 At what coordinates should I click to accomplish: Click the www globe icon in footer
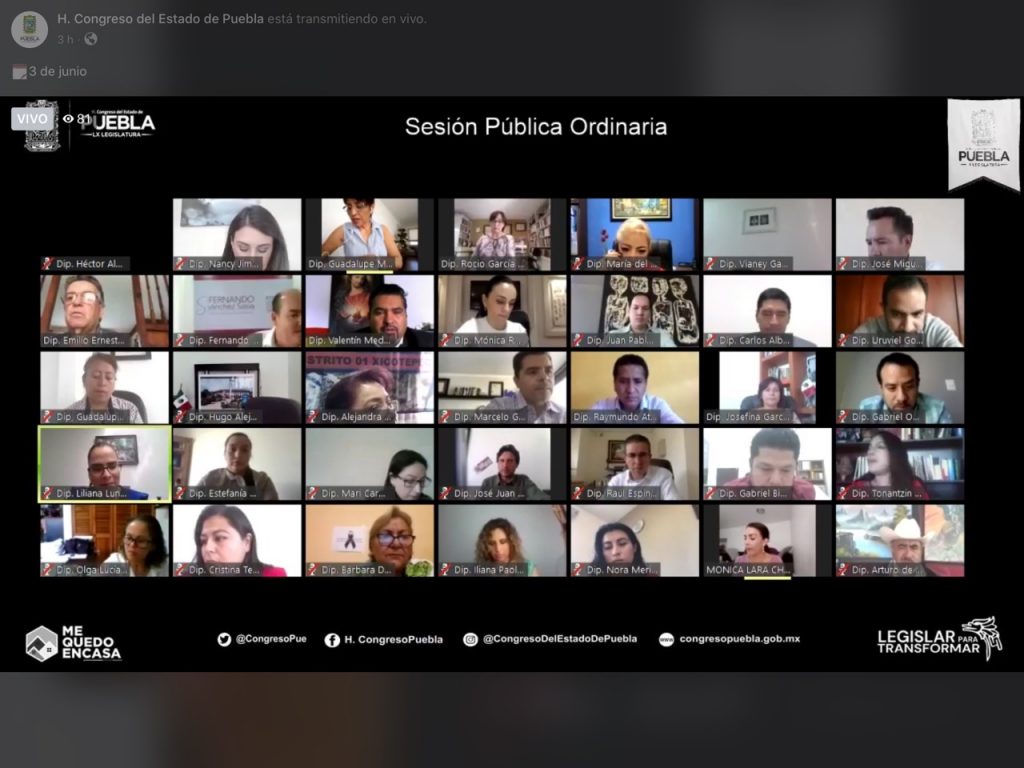(666, 640)
